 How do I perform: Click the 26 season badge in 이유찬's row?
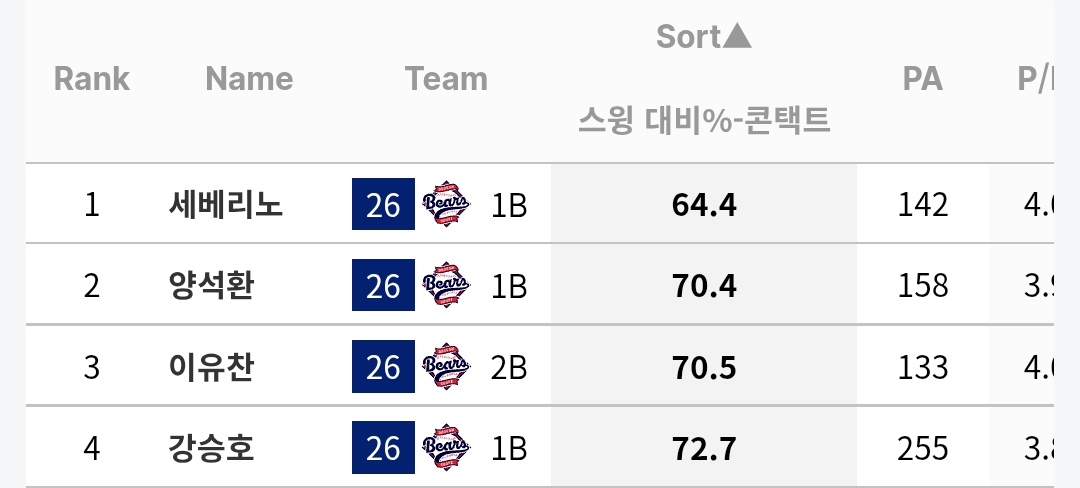[383, 366]
